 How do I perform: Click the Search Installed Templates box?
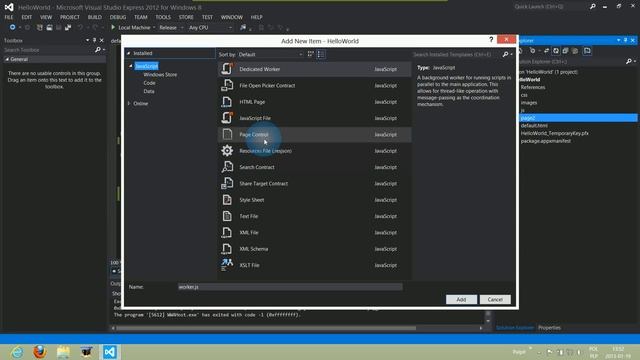tap(456, 54)
